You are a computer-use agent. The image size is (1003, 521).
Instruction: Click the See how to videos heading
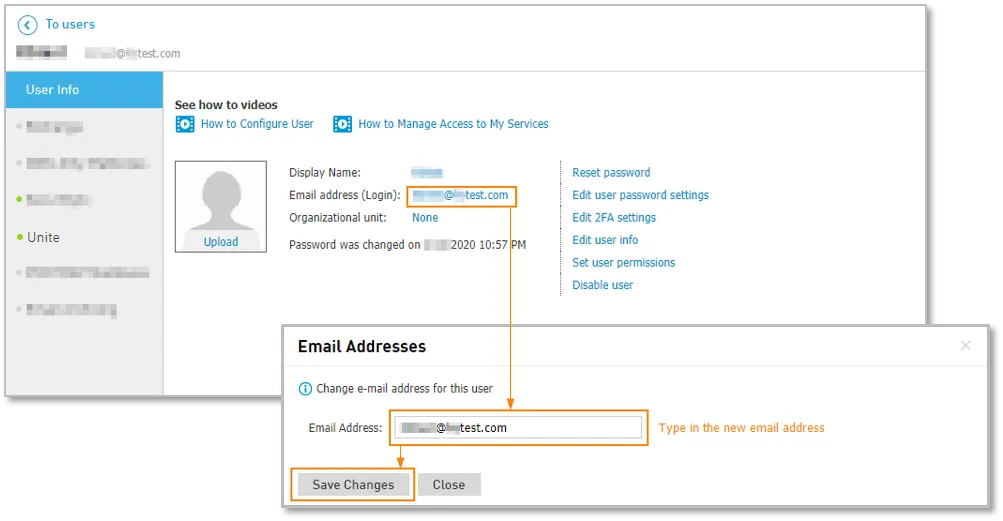pos(226,105)
